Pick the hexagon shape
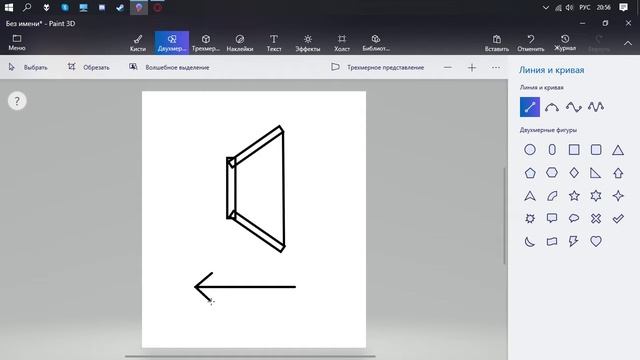The height and width of the screenshot is (360, 640). (552, 173)
